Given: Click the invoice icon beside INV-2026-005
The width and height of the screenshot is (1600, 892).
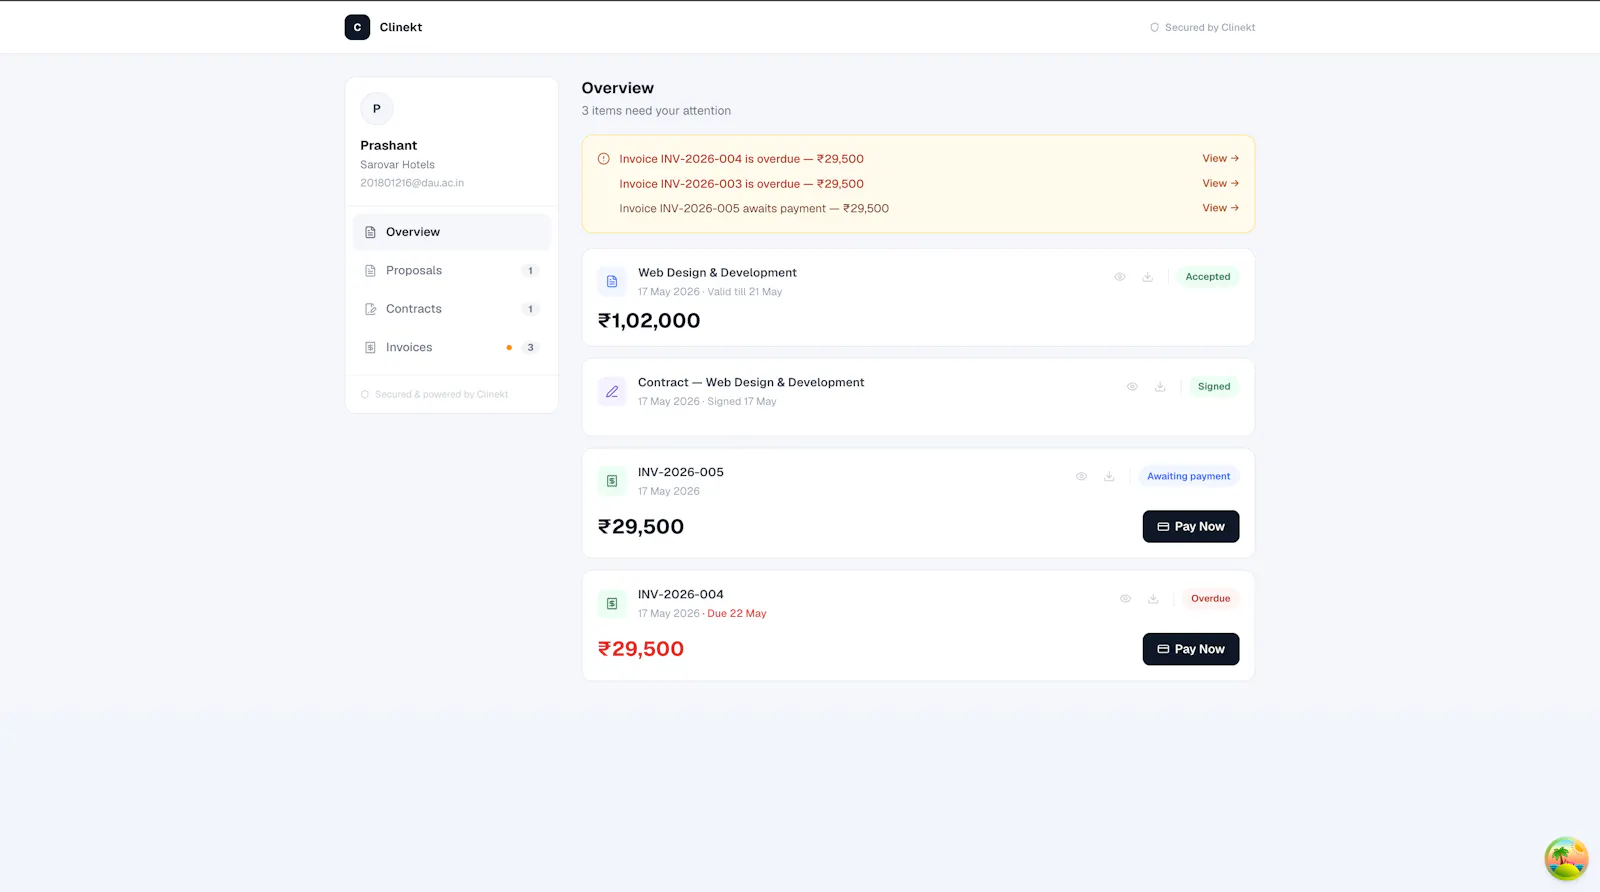Looking at the screenshot, I should pyautogui.click(x=612, y=481).
